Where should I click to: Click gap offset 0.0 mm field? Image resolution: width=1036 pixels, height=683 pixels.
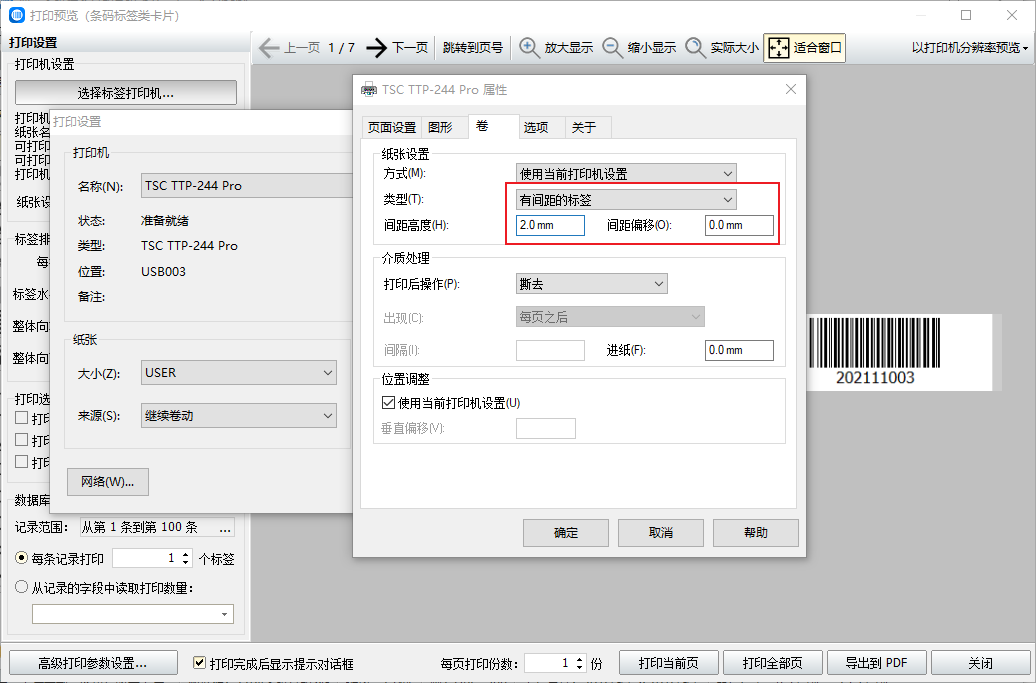[739, 225]
